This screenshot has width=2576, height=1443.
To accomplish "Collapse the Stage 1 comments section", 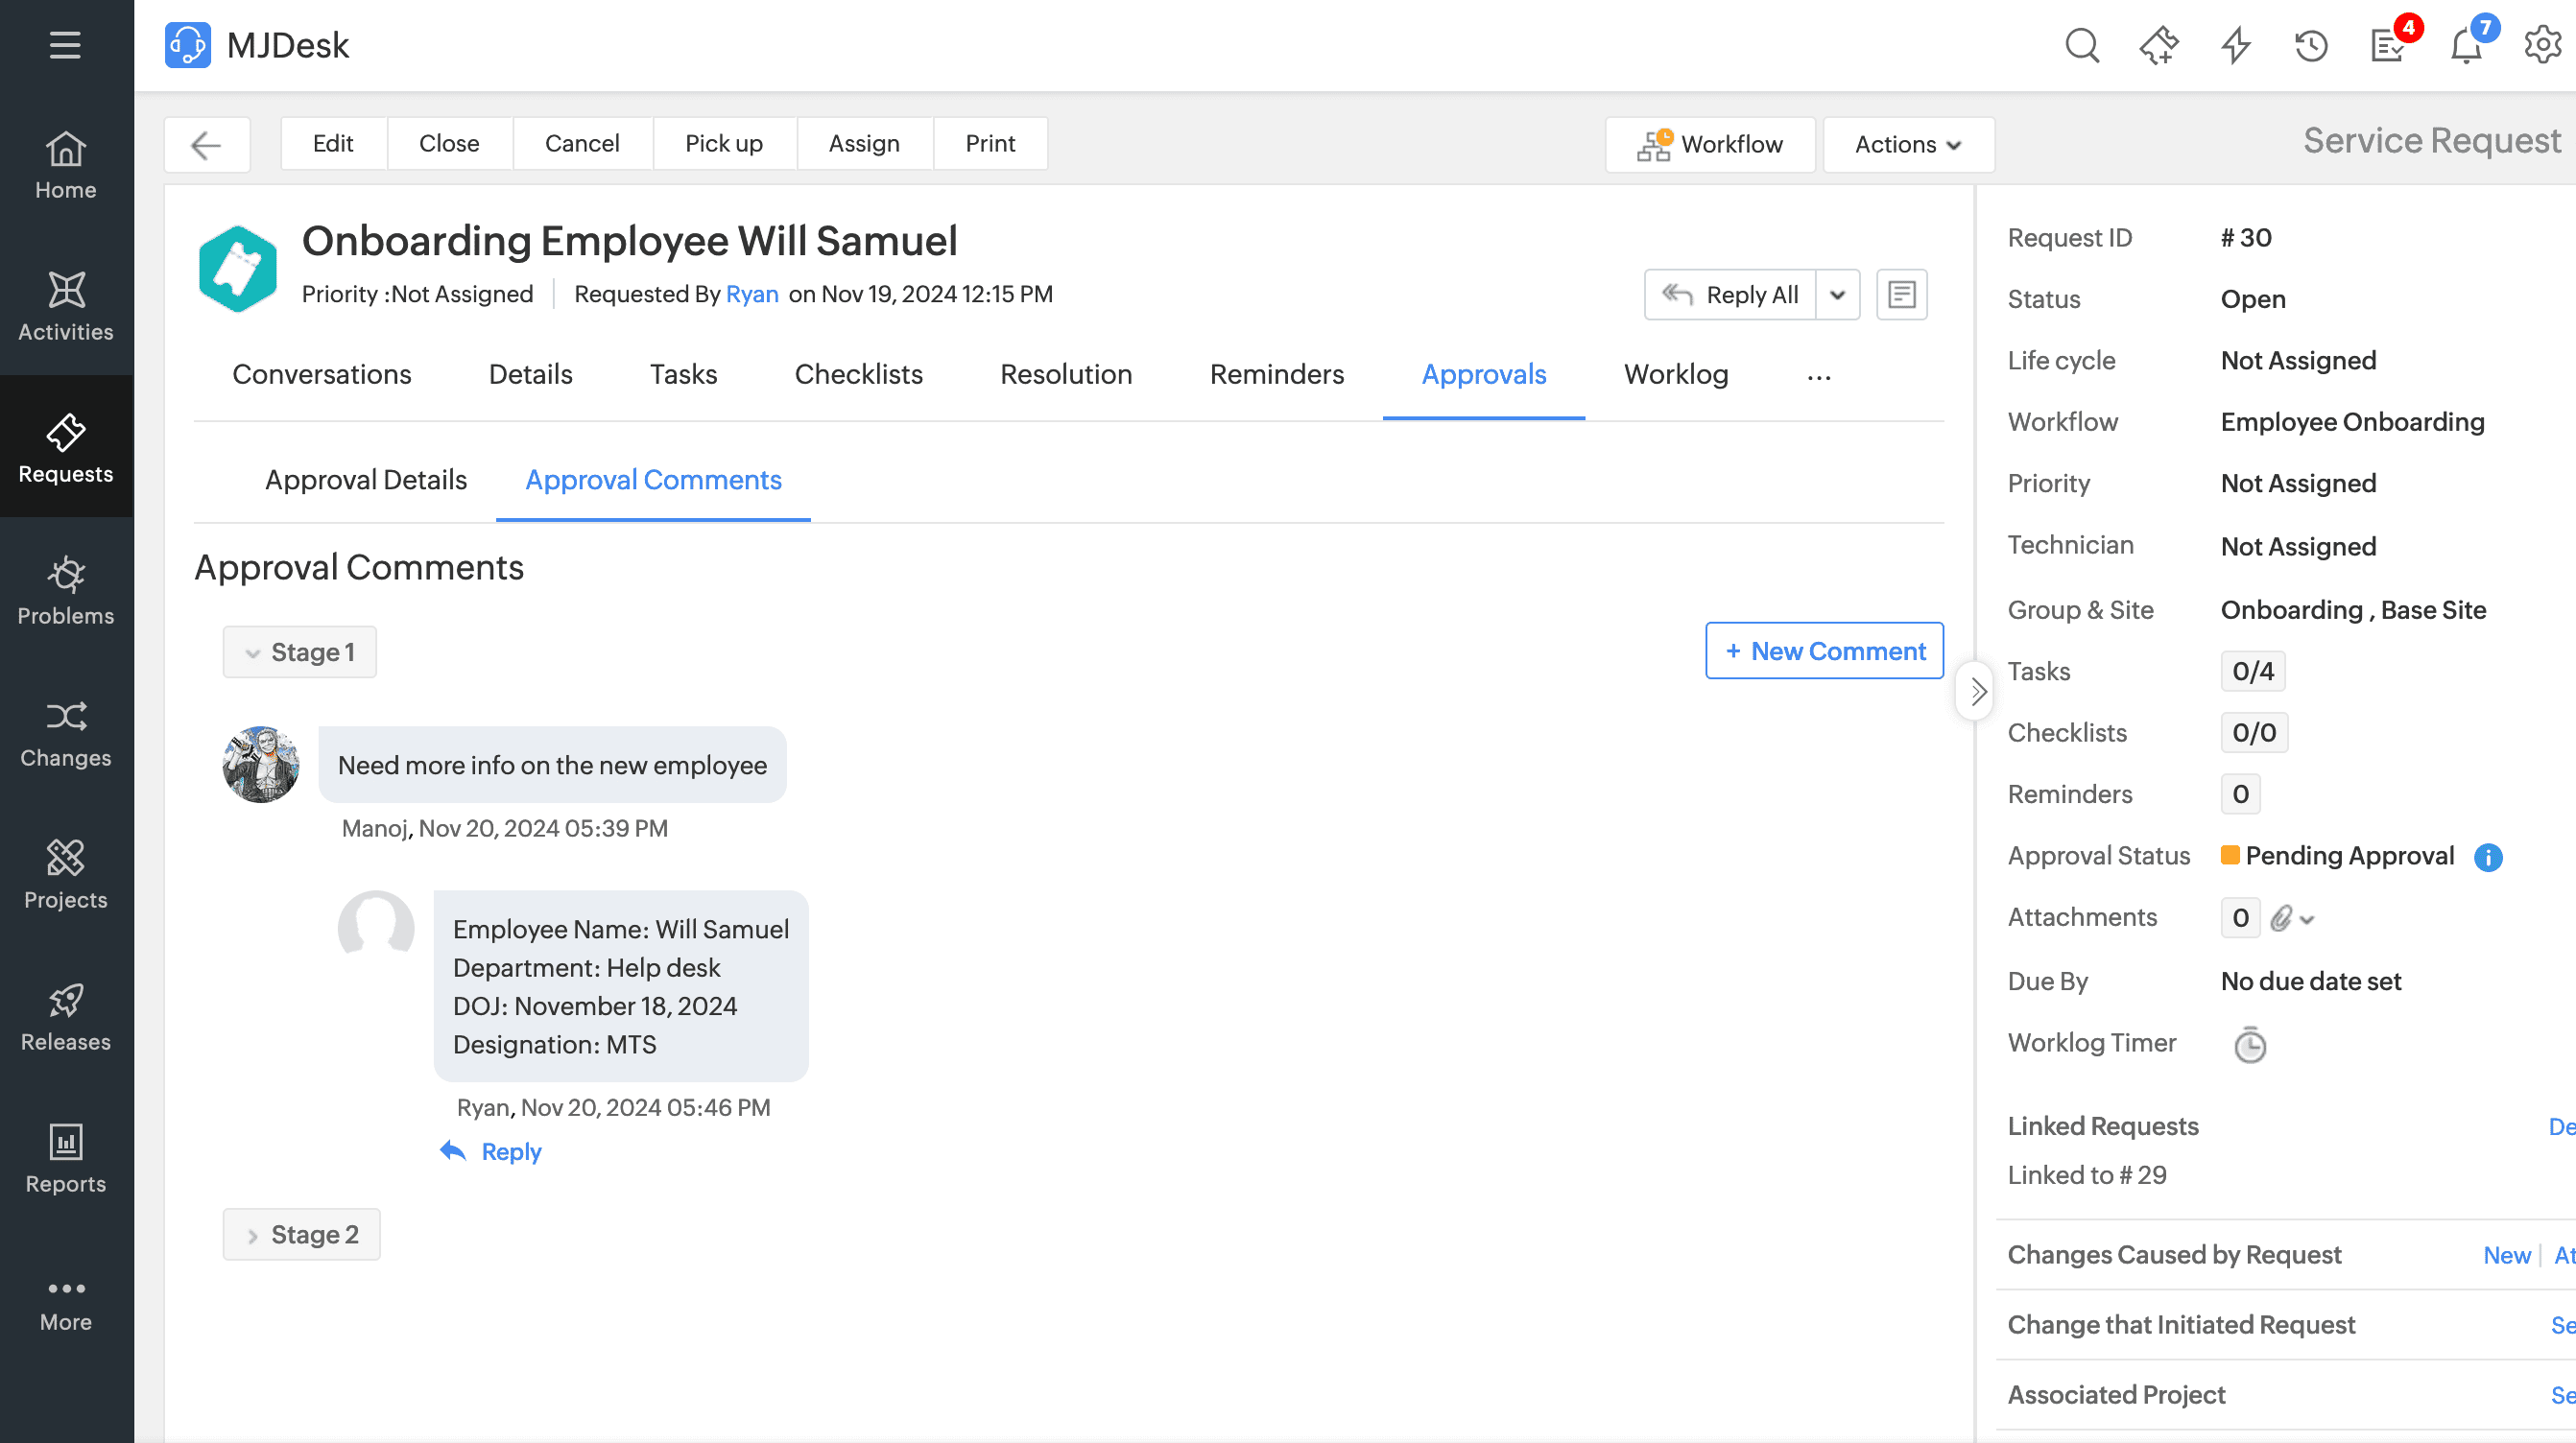I will (x=300, y=652).
